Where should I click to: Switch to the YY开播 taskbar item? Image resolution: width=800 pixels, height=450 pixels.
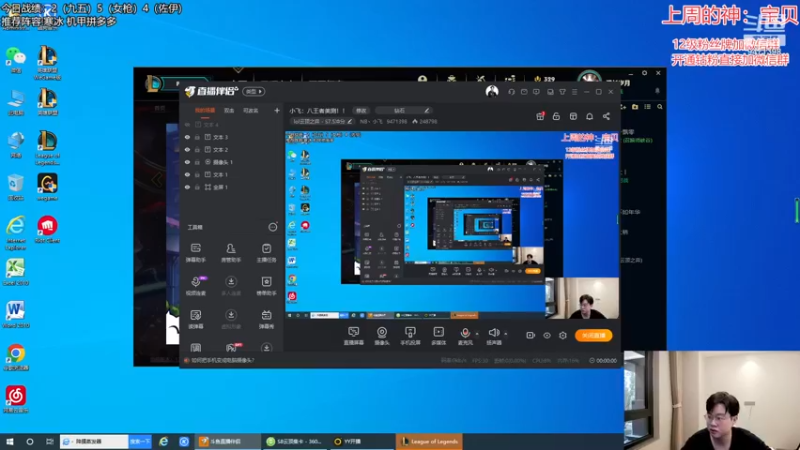pos(362,442)
